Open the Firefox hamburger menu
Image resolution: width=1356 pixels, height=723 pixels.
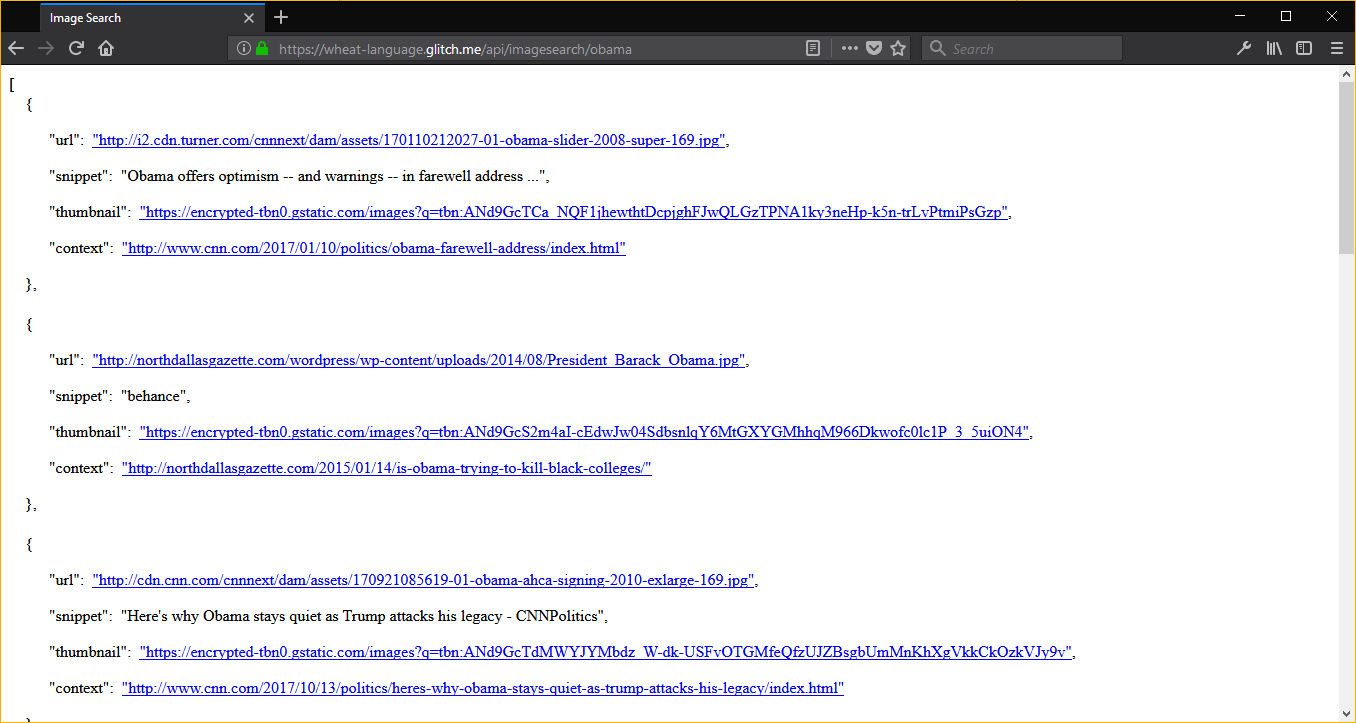click(x=1336, y=48)
